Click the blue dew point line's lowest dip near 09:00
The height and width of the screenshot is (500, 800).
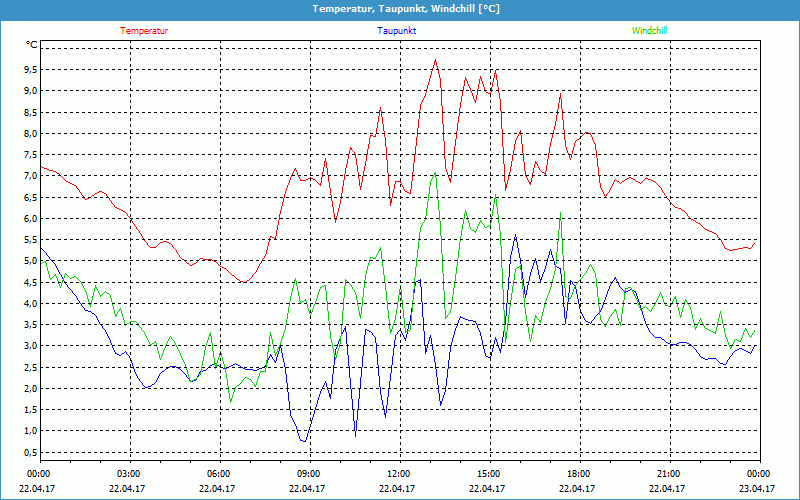[304, 441]
